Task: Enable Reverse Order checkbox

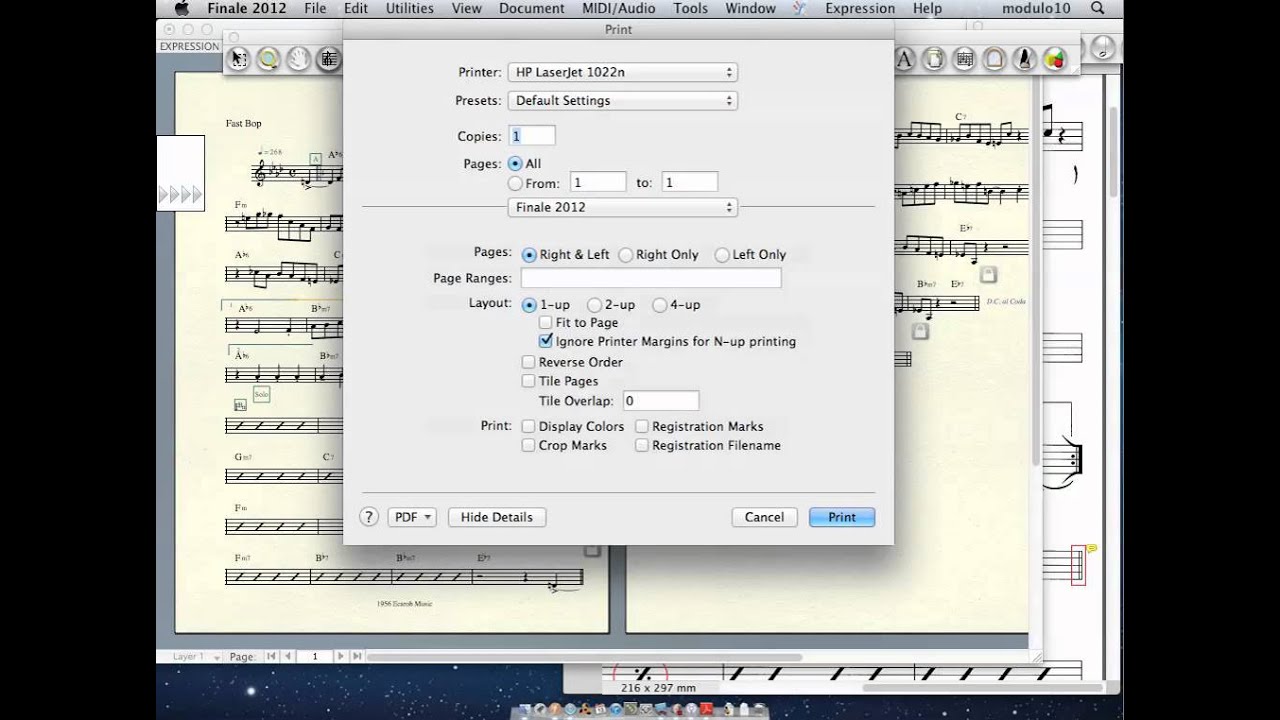Action: click(528, 362)
